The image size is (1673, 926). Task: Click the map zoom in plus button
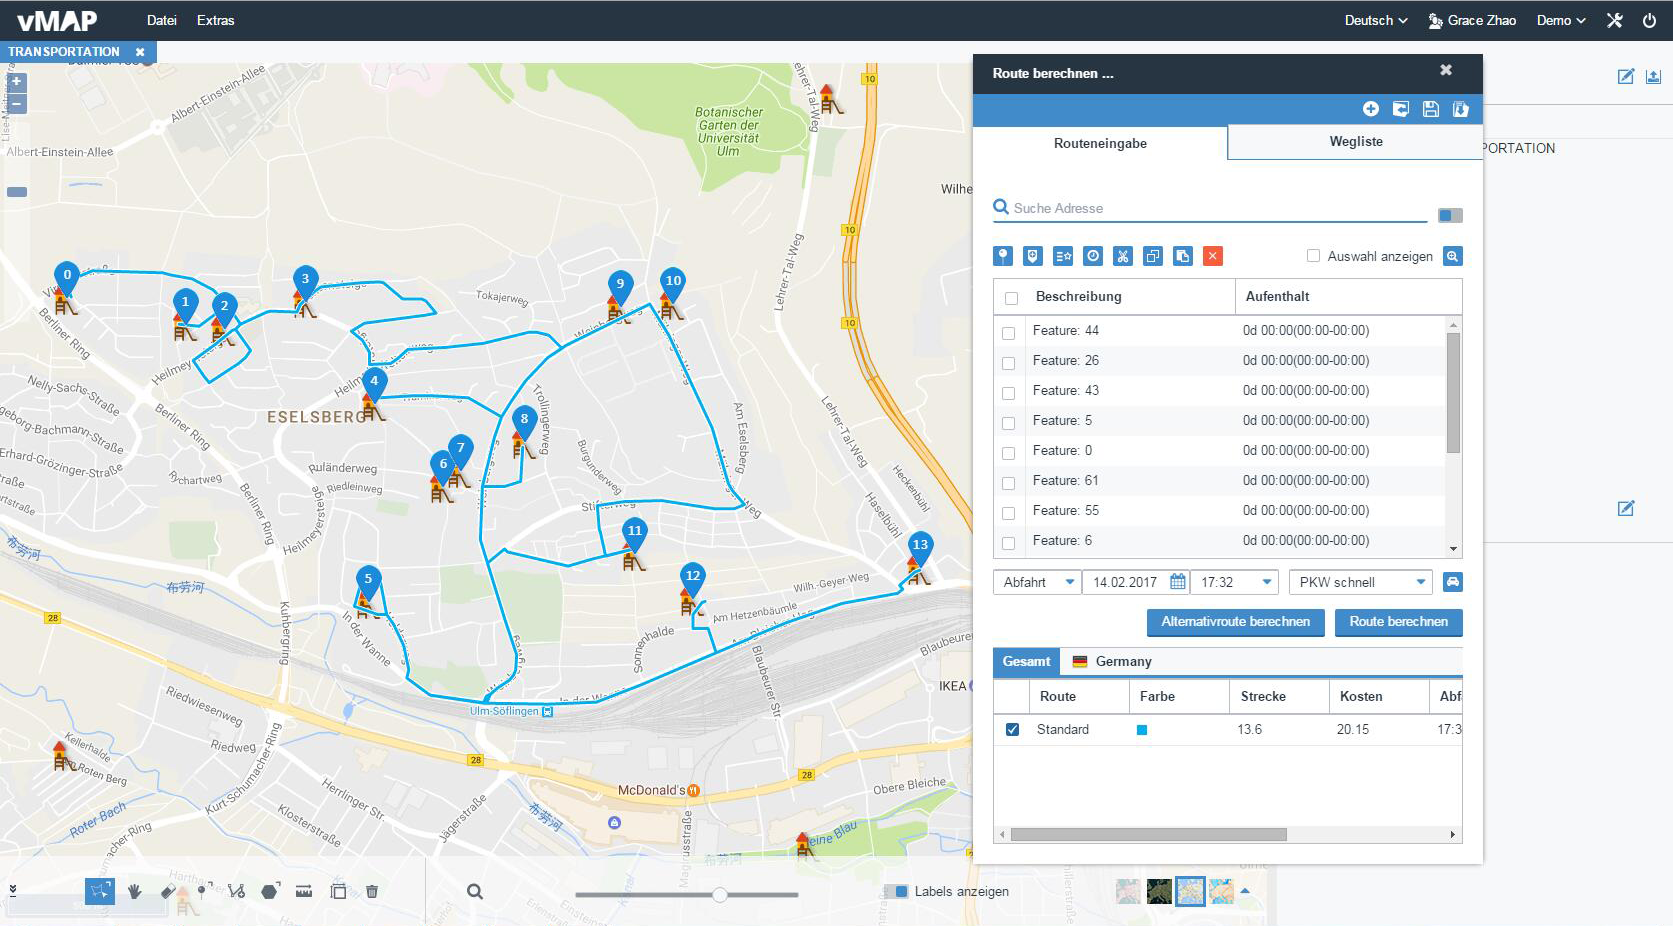(16, 82)
